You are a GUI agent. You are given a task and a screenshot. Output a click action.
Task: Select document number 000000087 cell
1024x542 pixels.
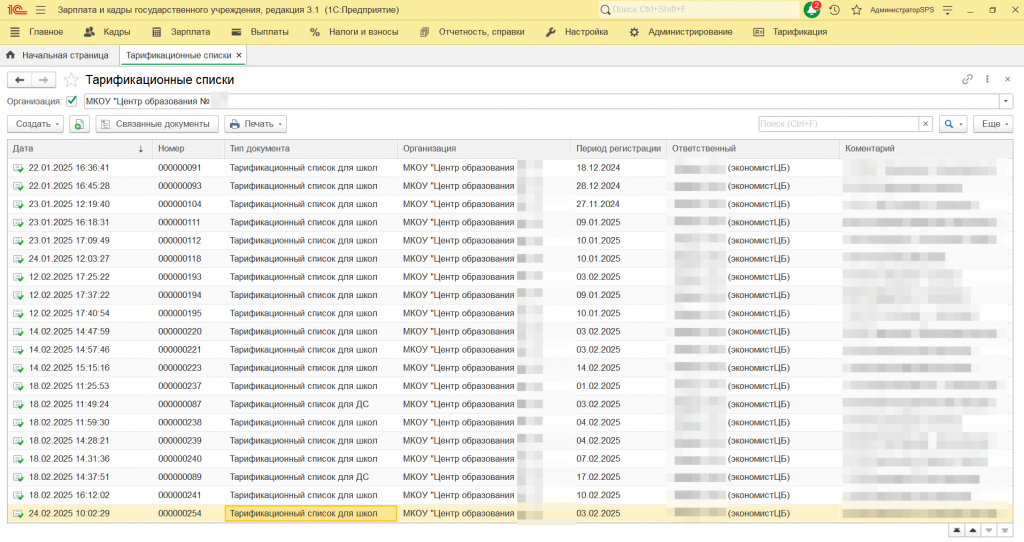pyautogui.click(x=180, y=404)
